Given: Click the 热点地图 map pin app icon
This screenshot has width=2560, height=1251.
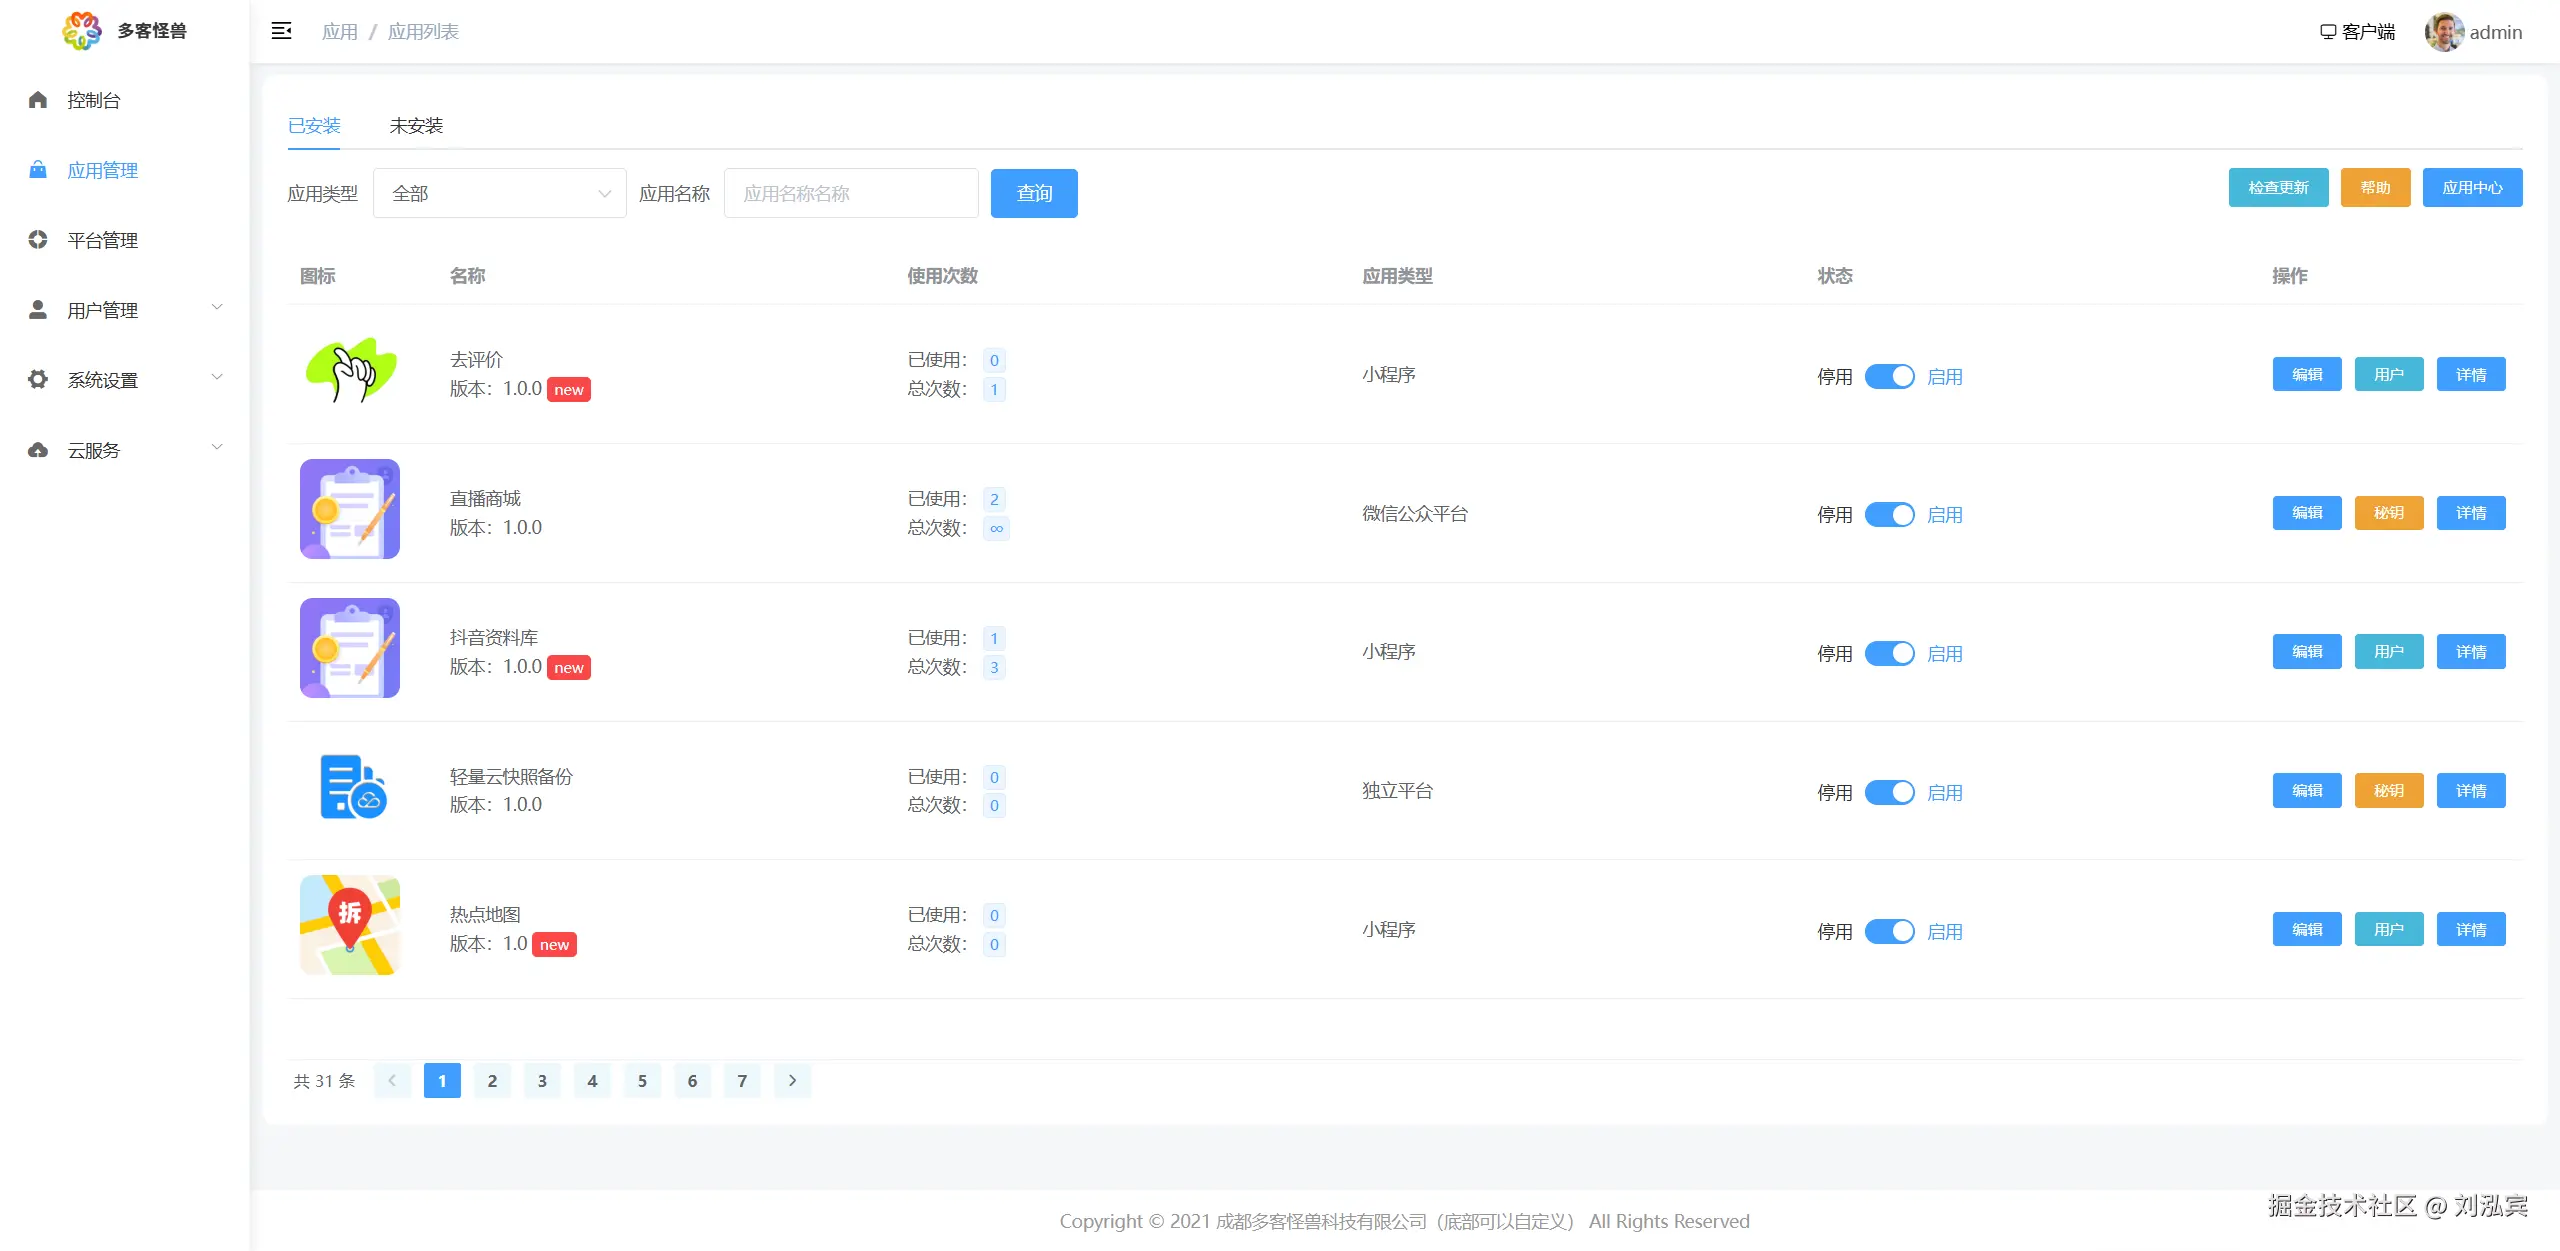Looking at the screenshot, I should [x=350, y=925].
